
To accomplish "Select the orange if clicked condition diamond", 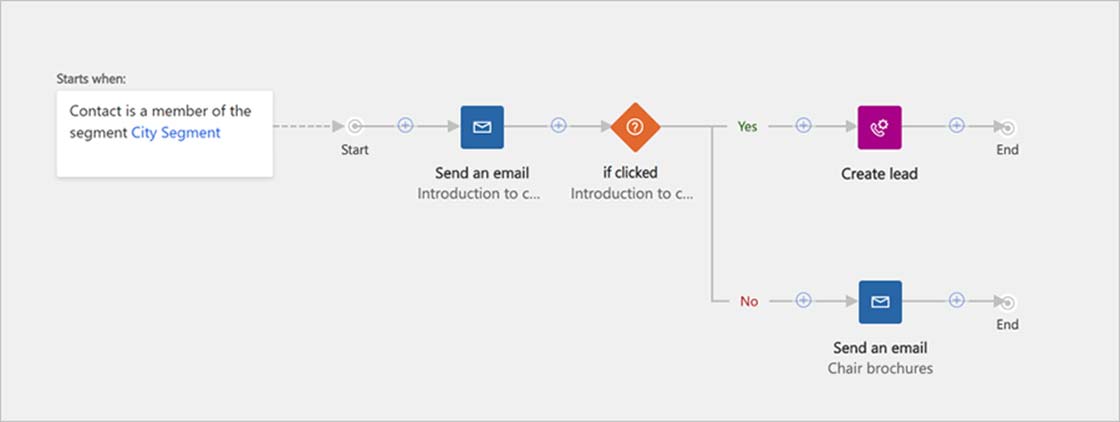I will point(635,127).
